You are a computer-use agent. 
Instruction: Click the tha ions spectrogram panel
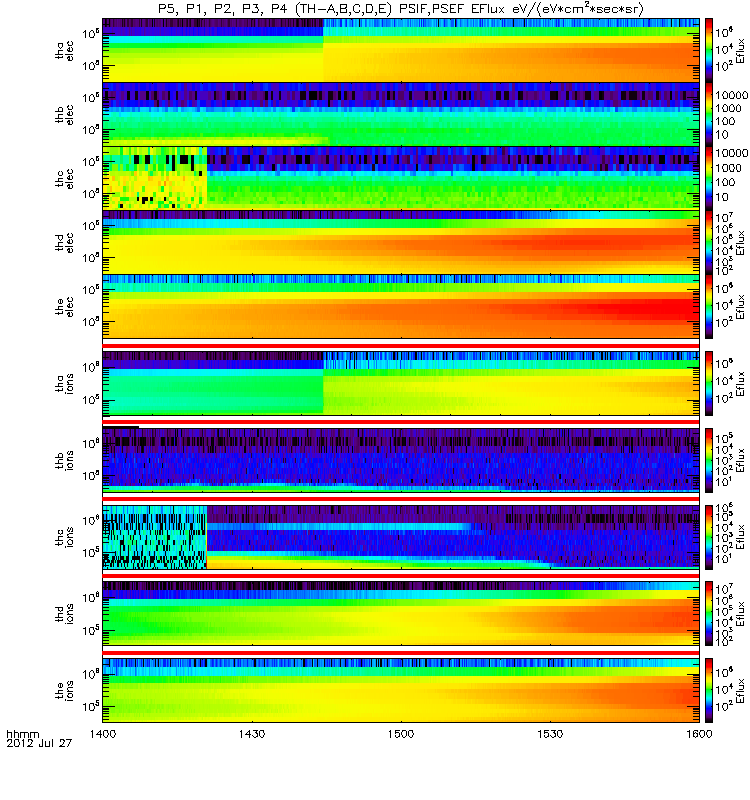401,384
